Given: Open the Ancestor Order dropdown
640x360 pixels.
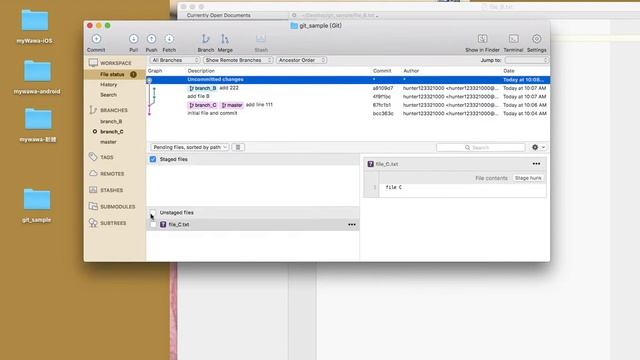Looking at the screenshot, I should tap(301, 60).
